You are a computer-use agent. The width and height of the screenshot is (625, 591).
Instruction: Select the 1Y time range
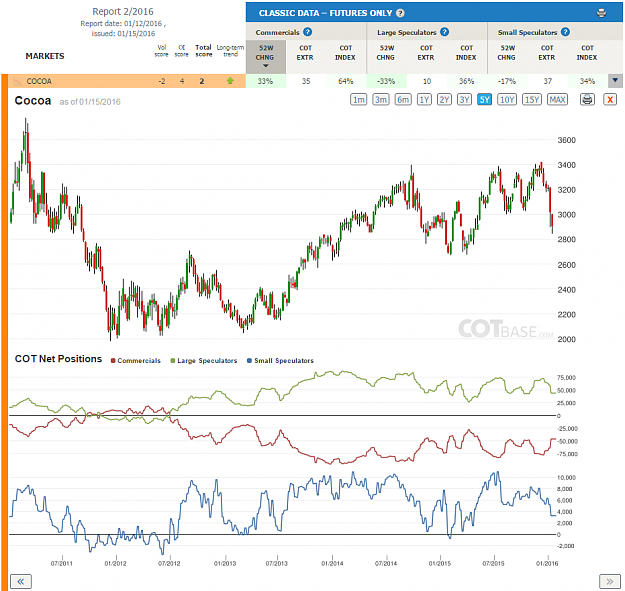[424, 99]
